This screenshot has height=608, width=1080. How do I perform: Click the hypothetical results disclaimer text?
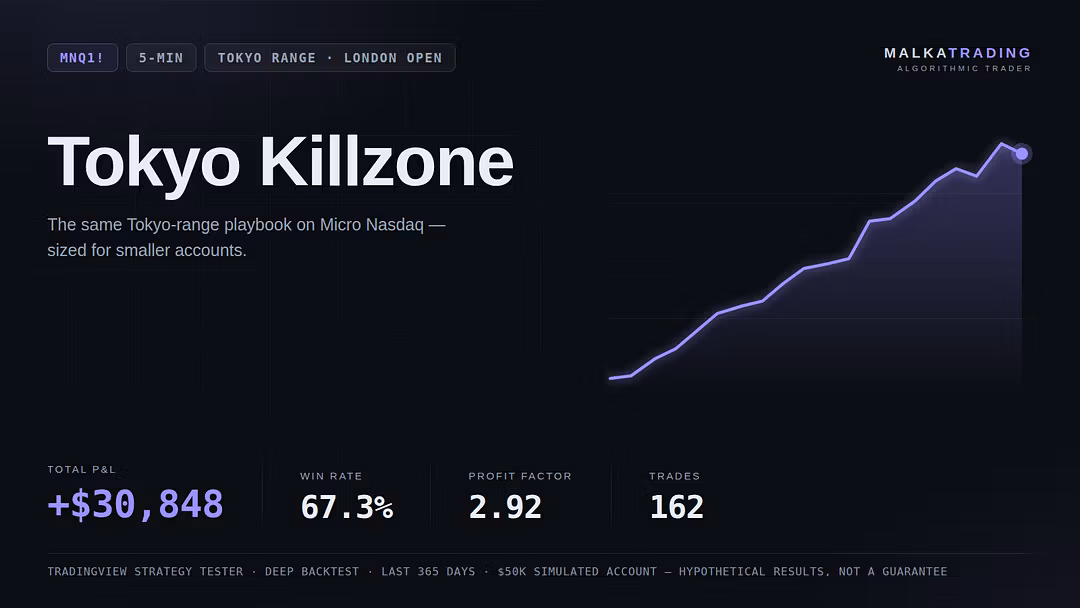click(x=813, y=572)
